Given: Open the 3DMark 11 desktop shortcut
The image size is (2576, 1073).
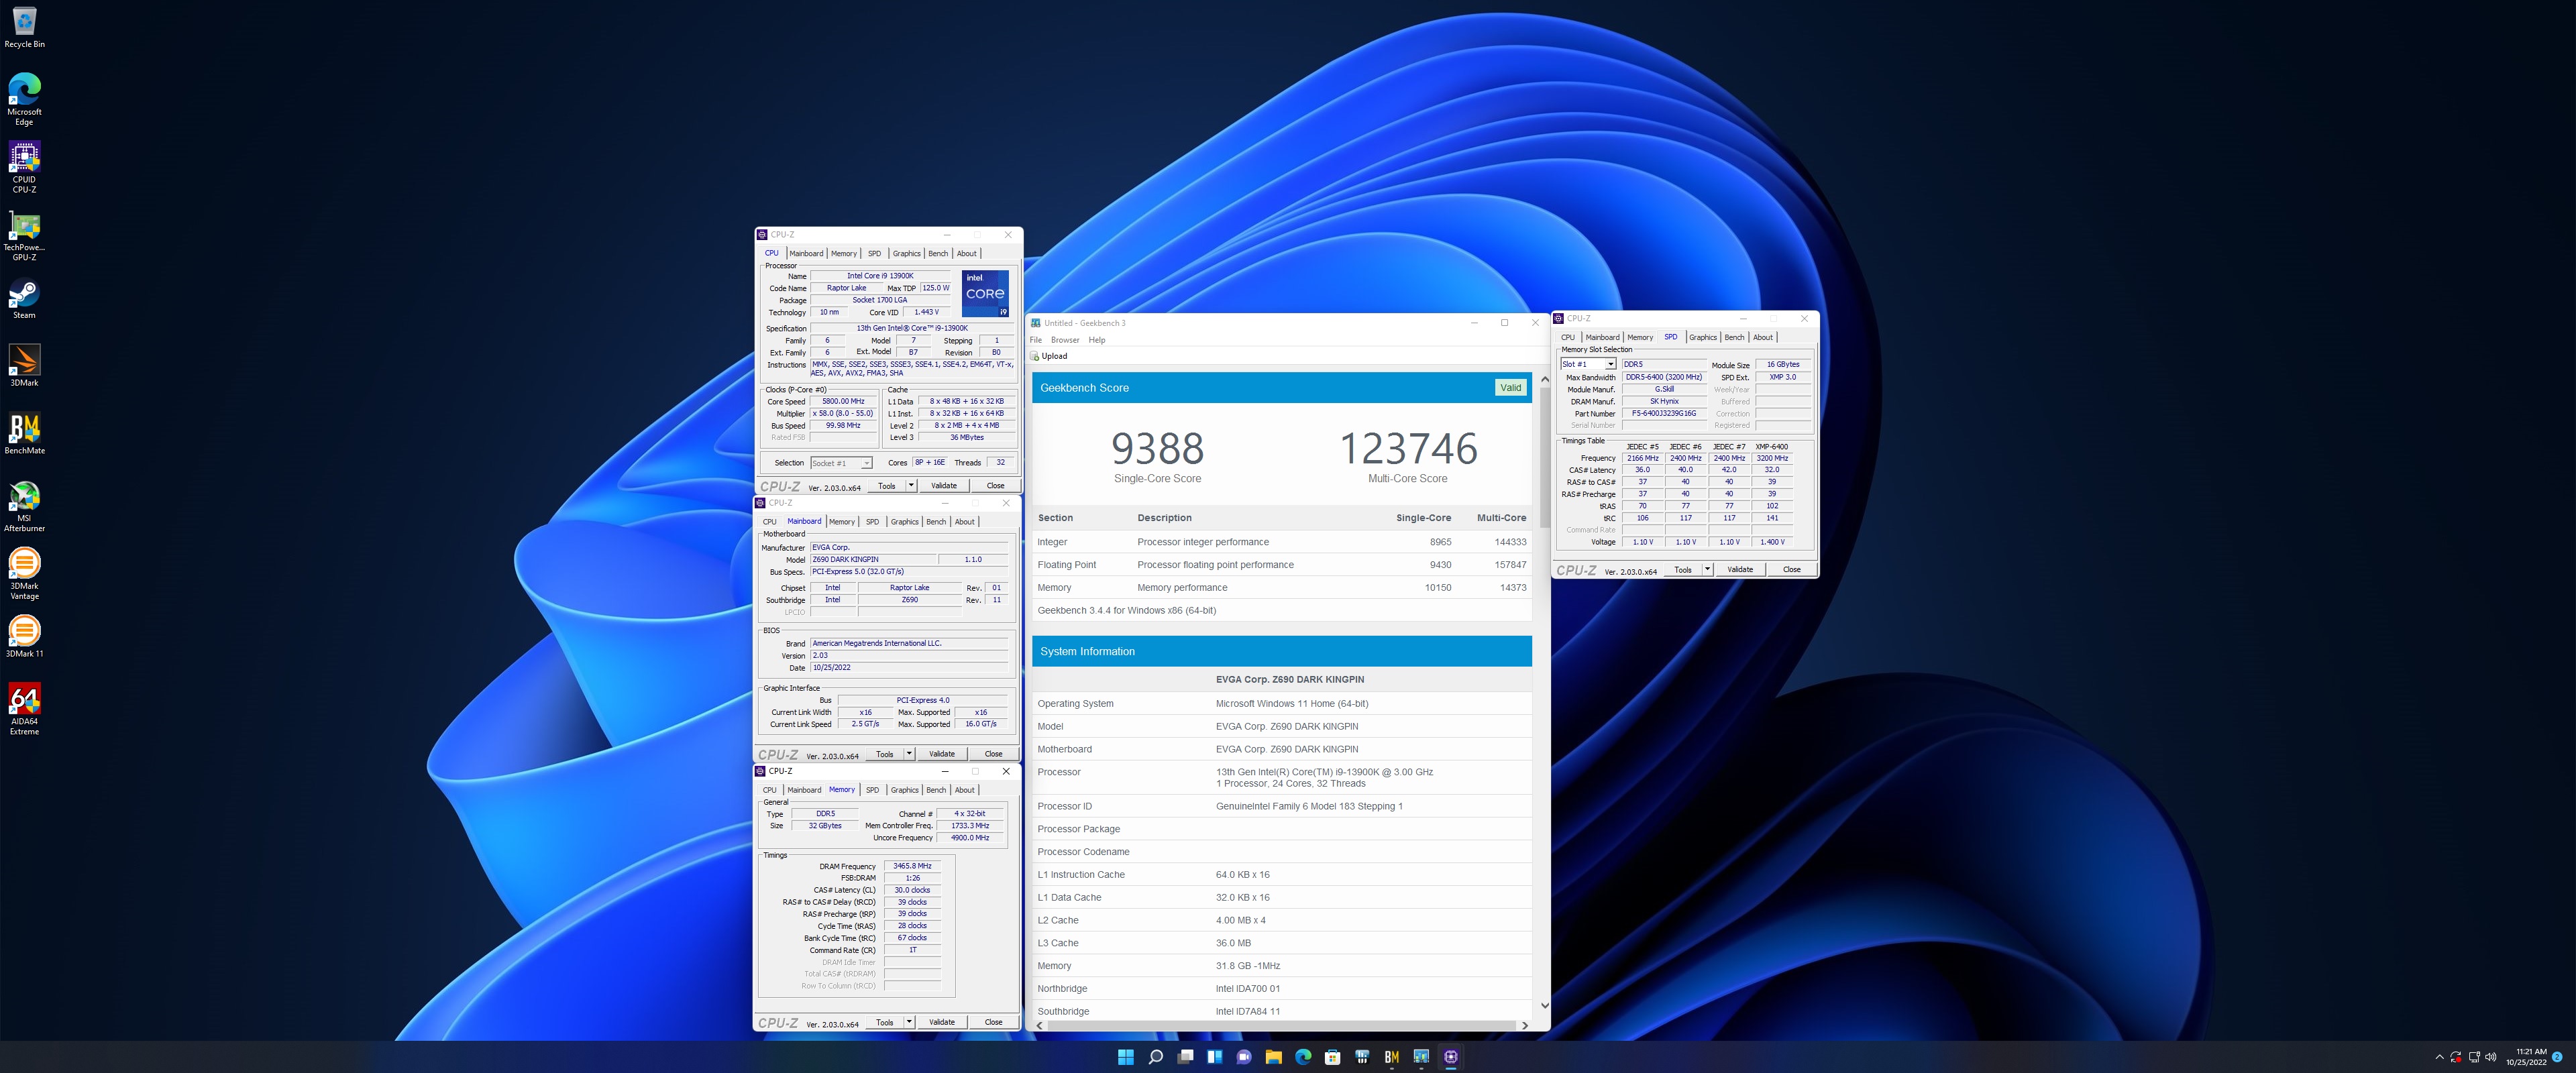Looking at the screenshot, I should coord(24,637).
